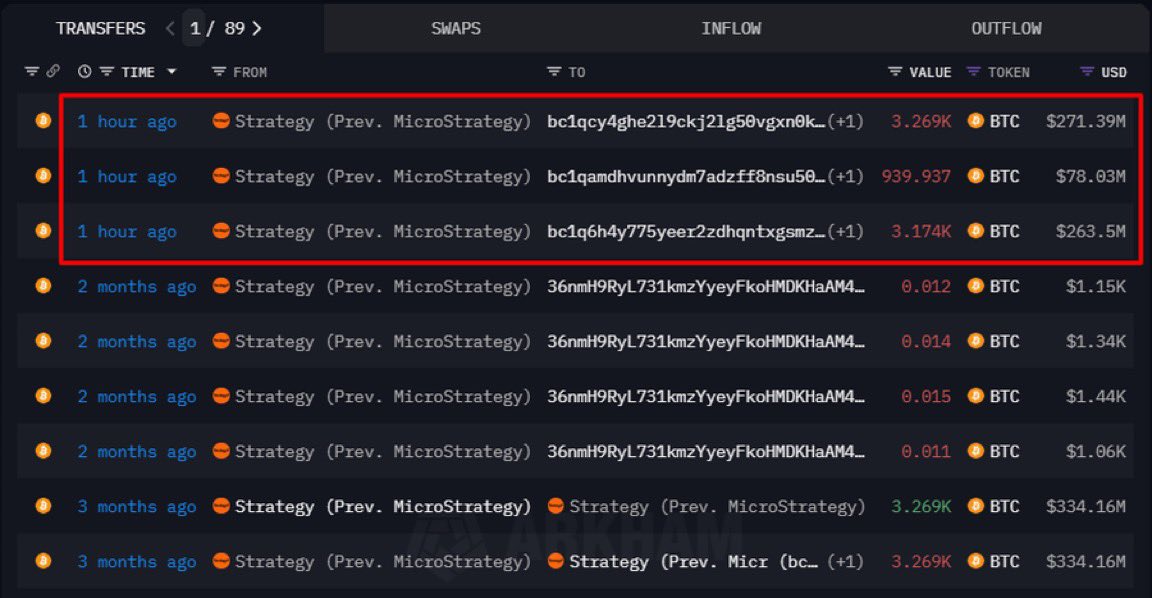Click value 0.011
This screenshot has height=598, width=1152.
[x=926, y=452]
